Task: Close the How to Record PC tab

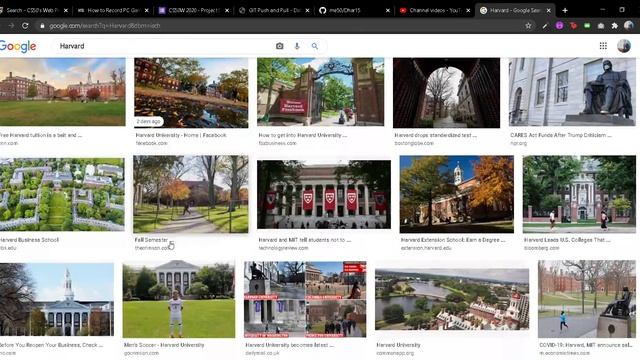Action: coord(147,10)
